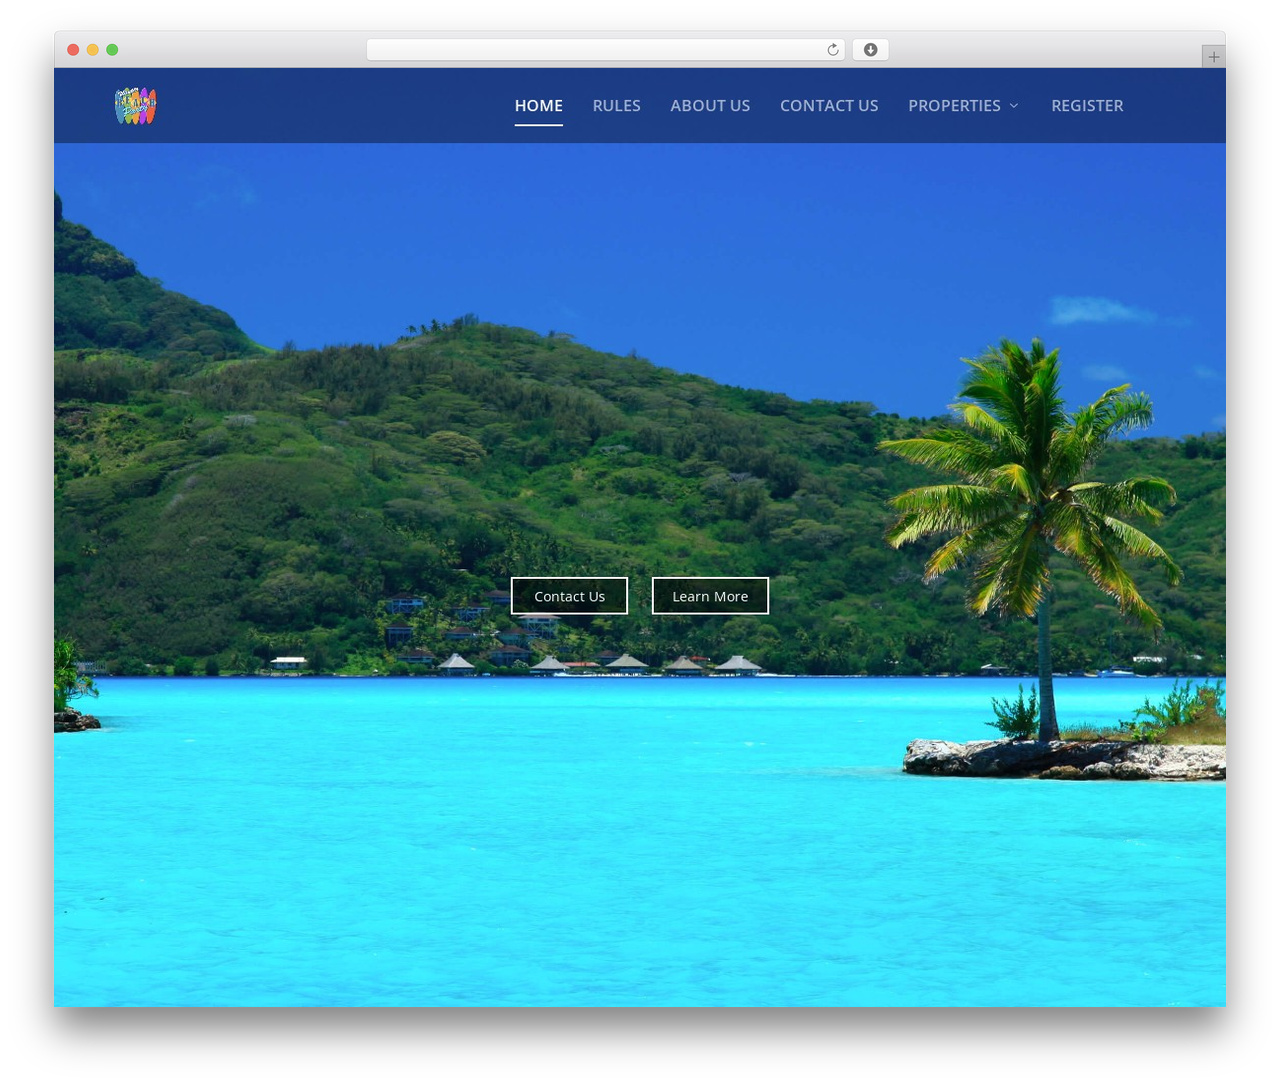Click the Contact Us hero button
The height and width of the screenshot is (1084, 1280).
pyautogui.click(x=569, y=596)
